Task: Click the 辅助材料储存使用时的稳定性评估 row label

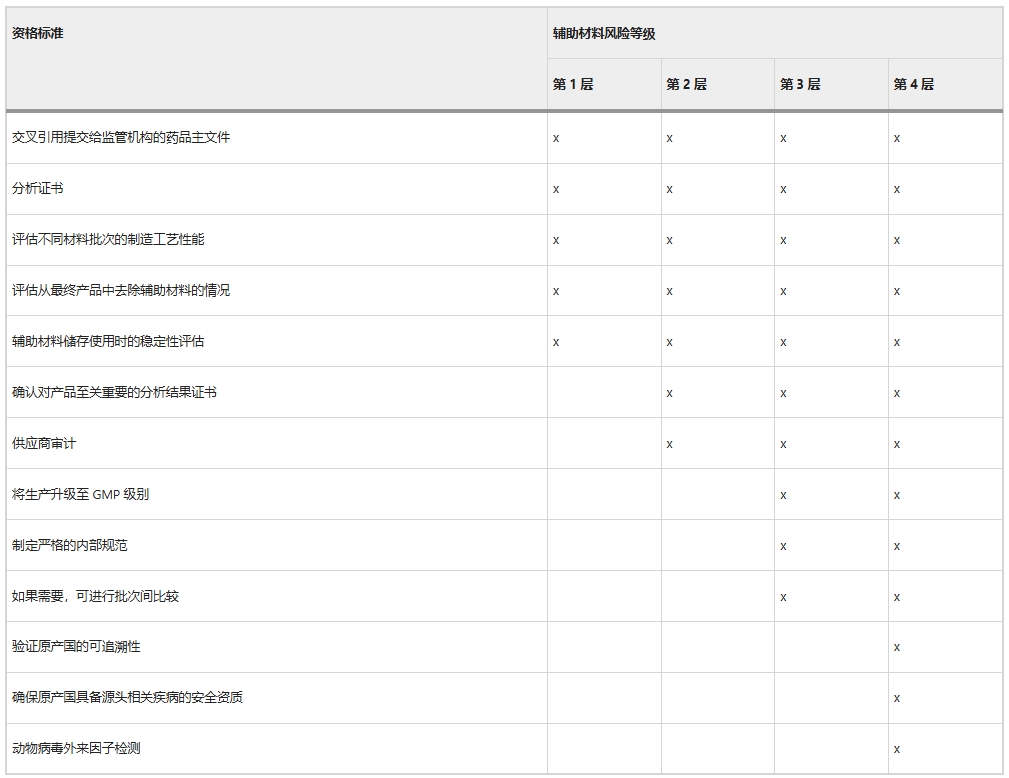Action: click(108, 341)
